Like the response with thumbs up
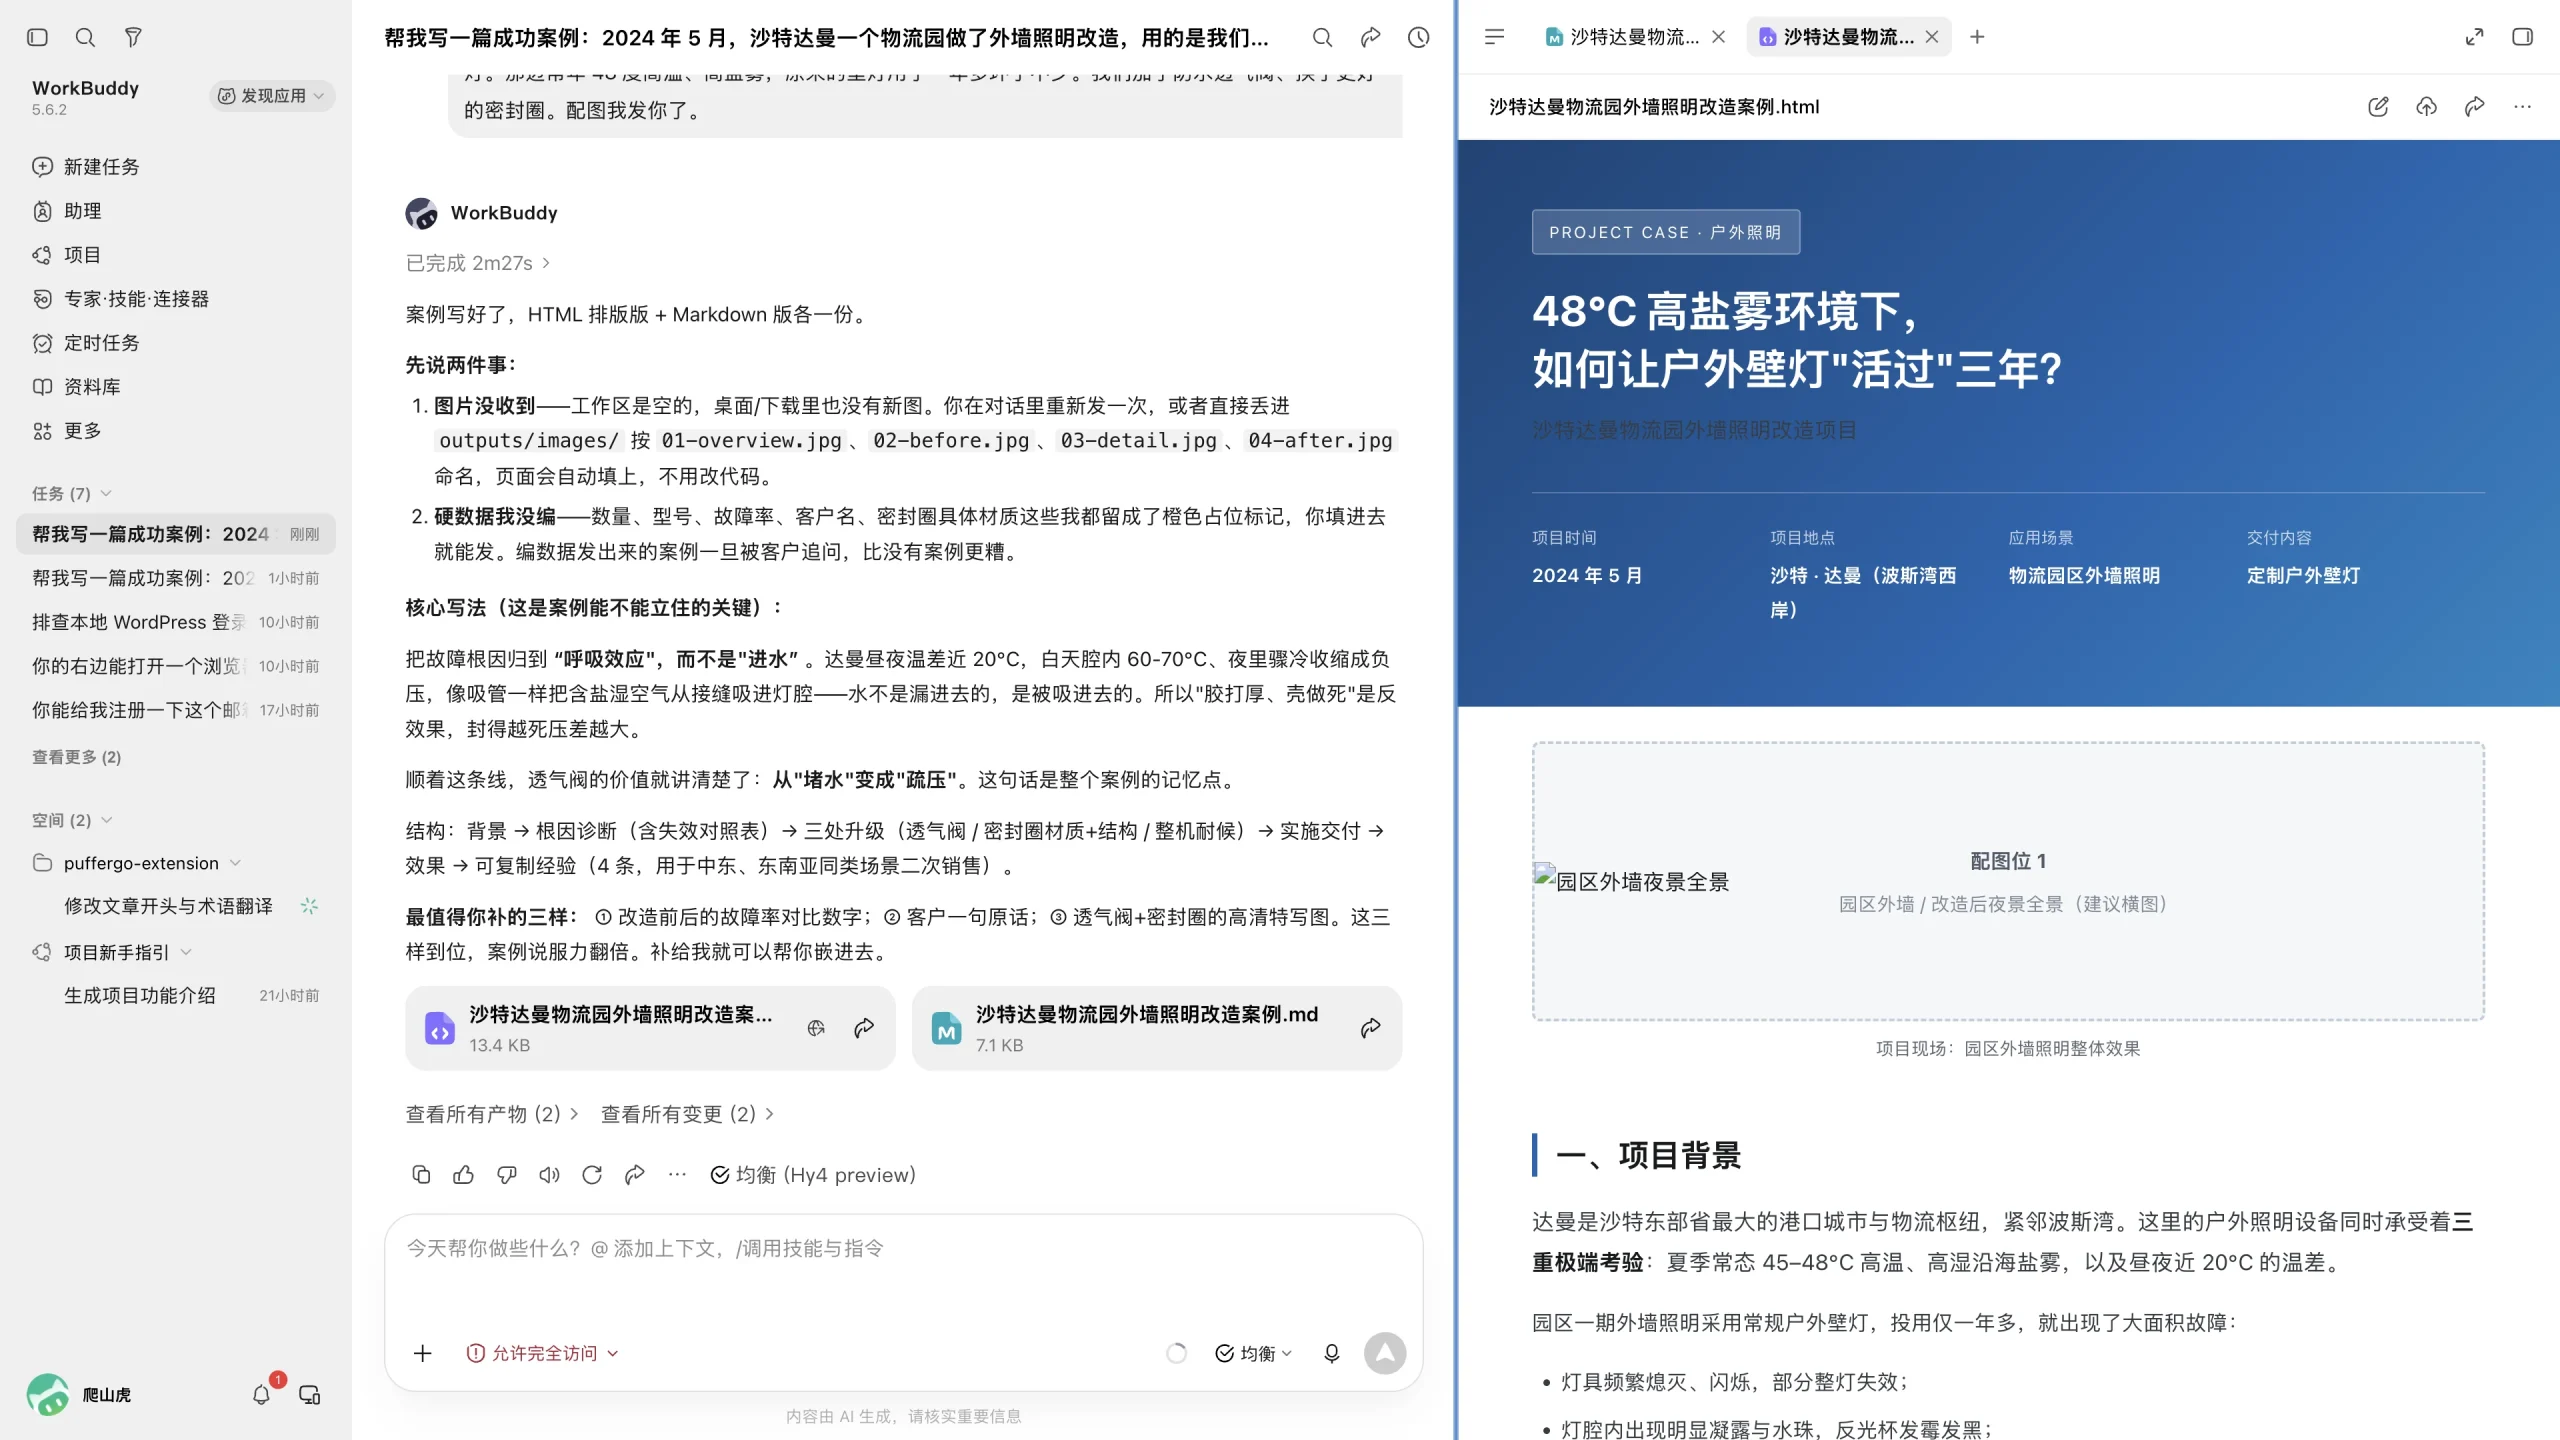The height and width of the screenshot is (1440, 2560). 464,1174
